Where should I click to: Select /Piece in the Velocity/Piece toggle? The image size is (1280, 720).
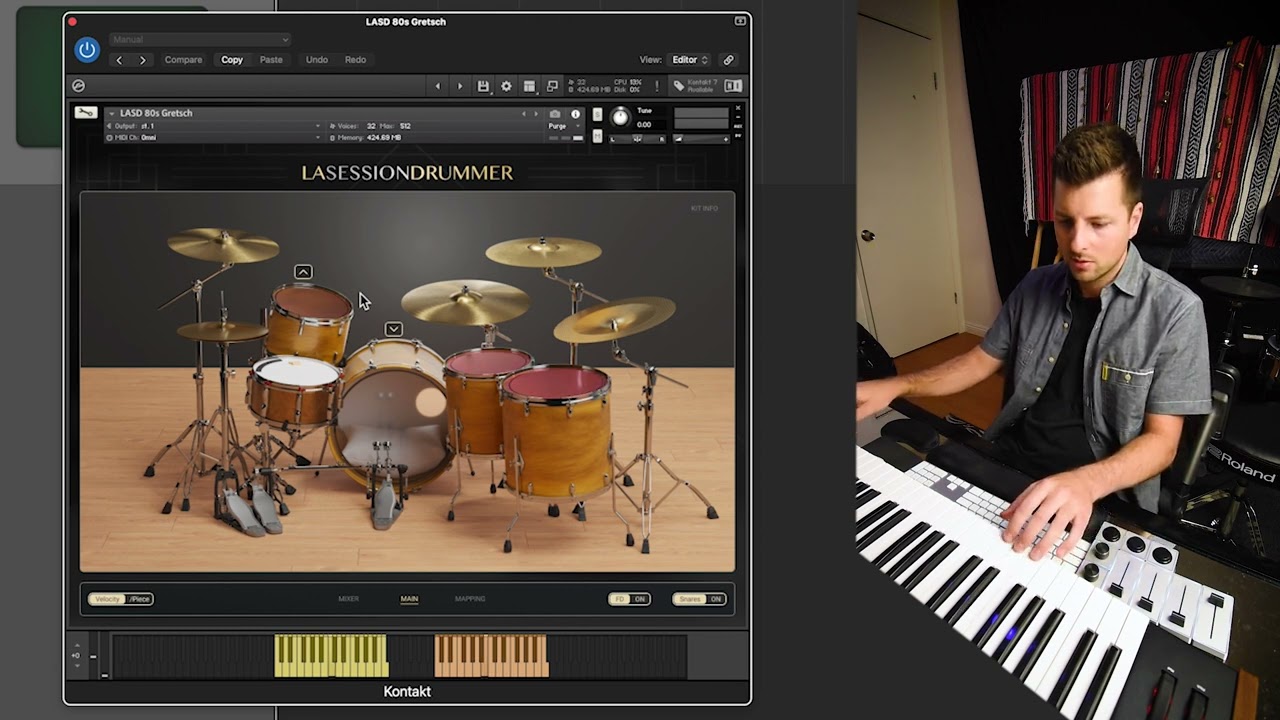139,599
